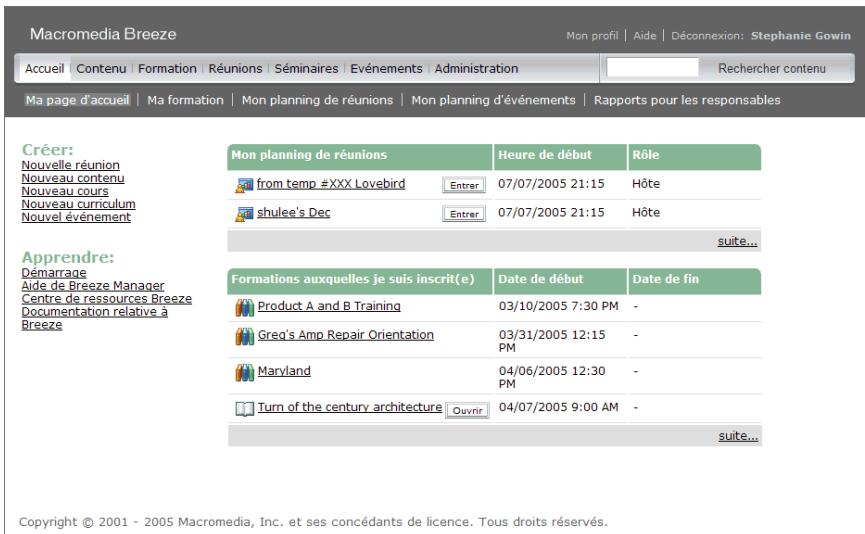Open the Accueil tab
This screenshot has height=534, width=865.
click(44, 68)
